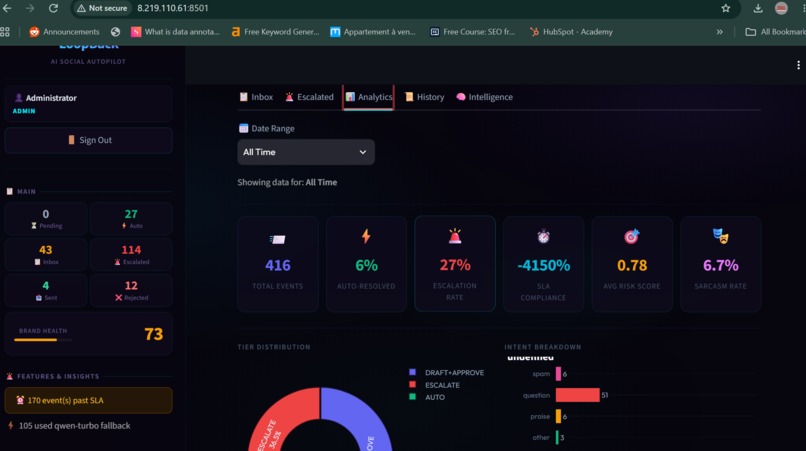
Task: Open the sidebar Escalated tile showing 114
Action: pyautogui.click(x=131, y=255)
